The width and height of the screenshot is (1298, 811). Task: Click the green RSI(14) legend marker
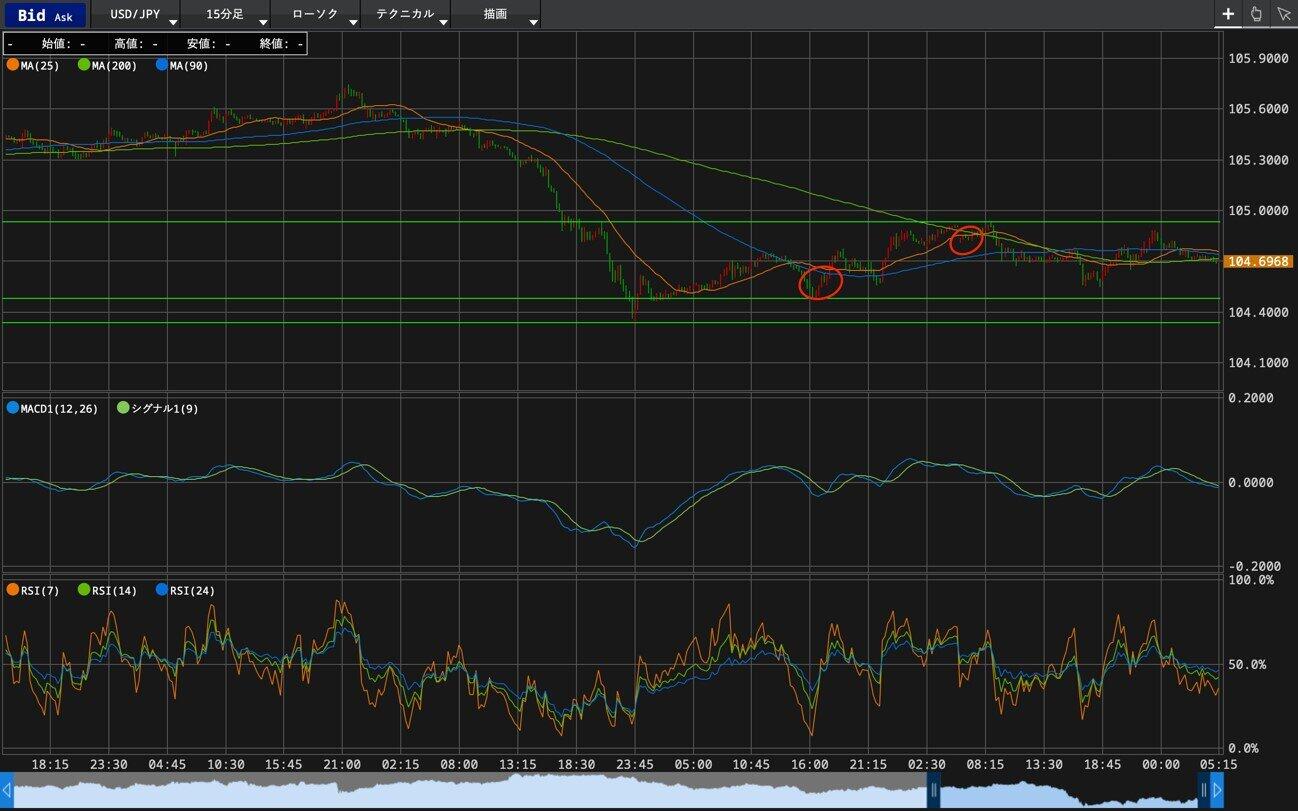click(83, 590)
